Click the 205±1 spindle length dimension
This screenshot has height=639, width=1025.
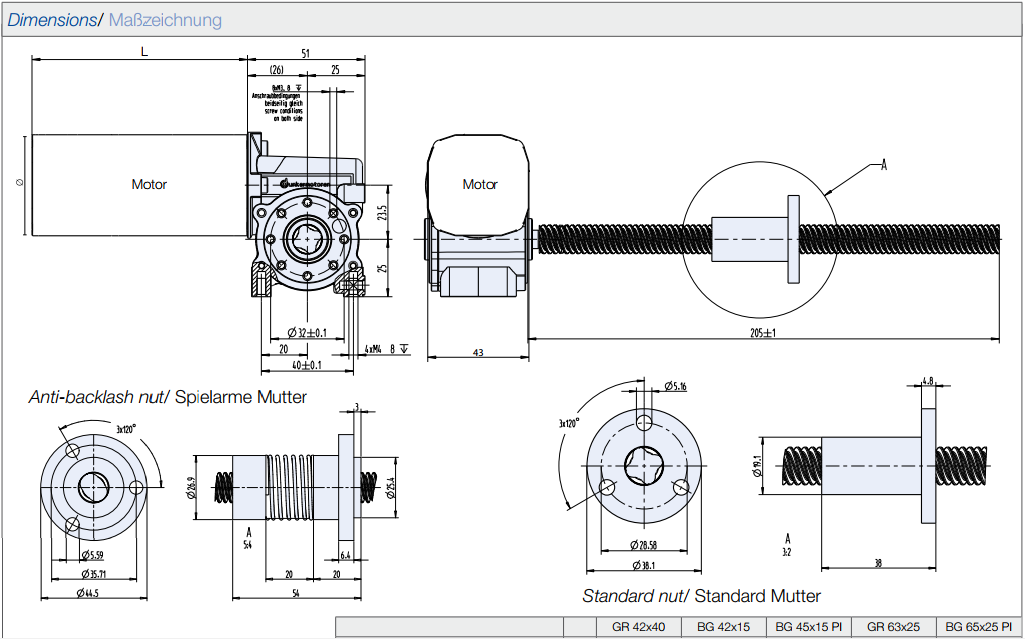tap(763, 332)
